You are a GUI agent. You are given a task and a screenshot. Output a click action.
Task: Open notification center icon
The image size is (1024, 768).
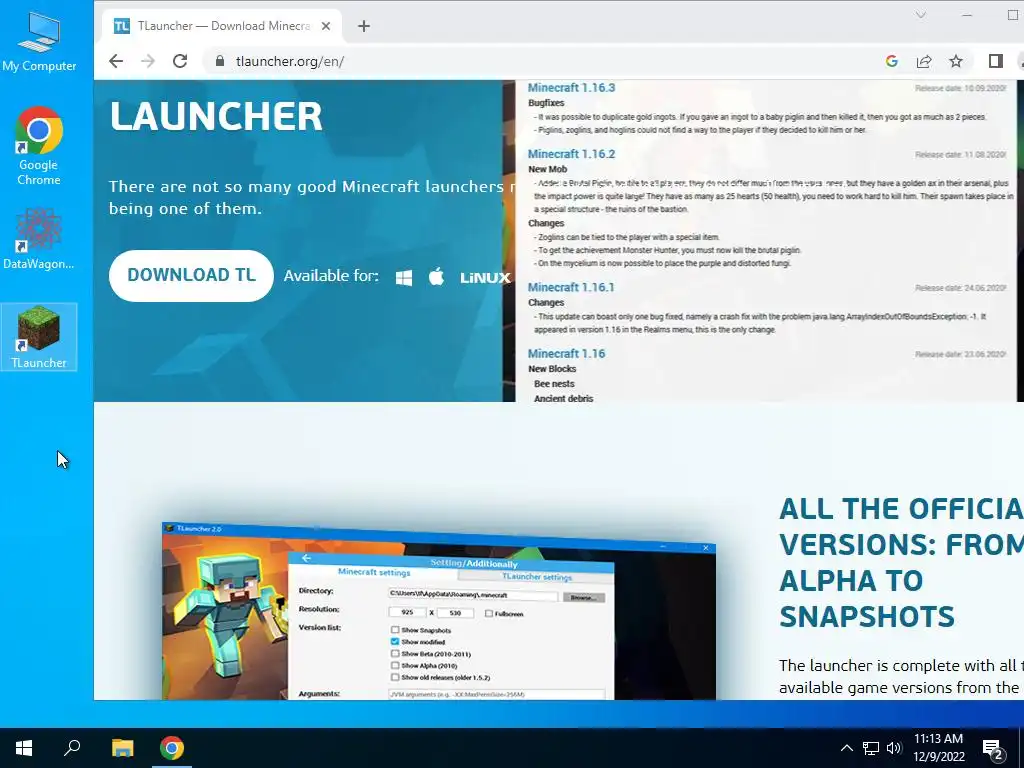(993, 748)
